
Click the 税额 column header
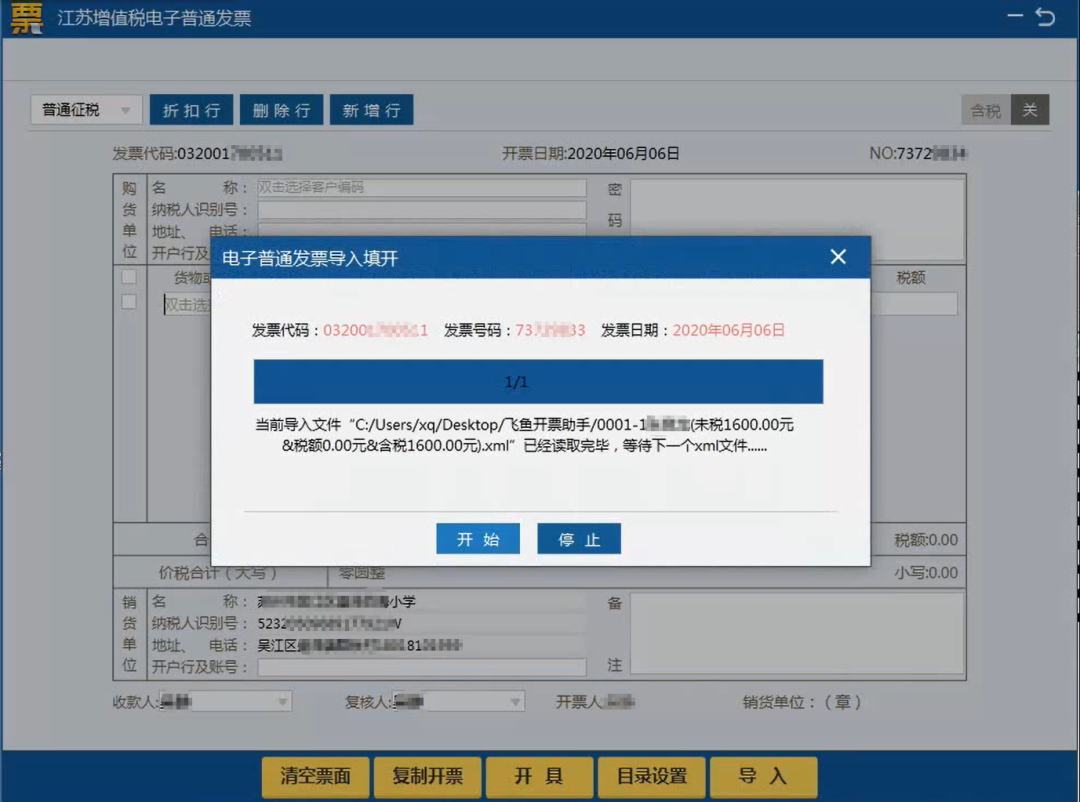[911, 278]
